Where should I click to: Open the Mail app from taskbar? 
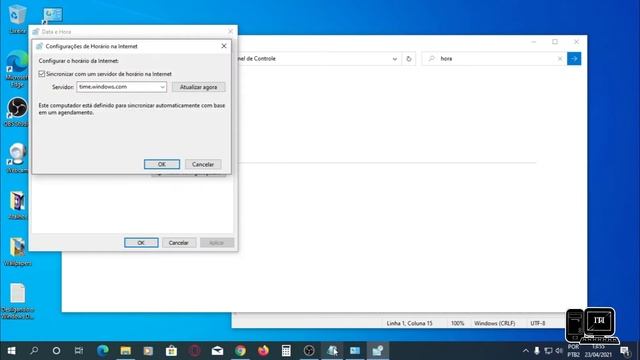pos(217,351)
